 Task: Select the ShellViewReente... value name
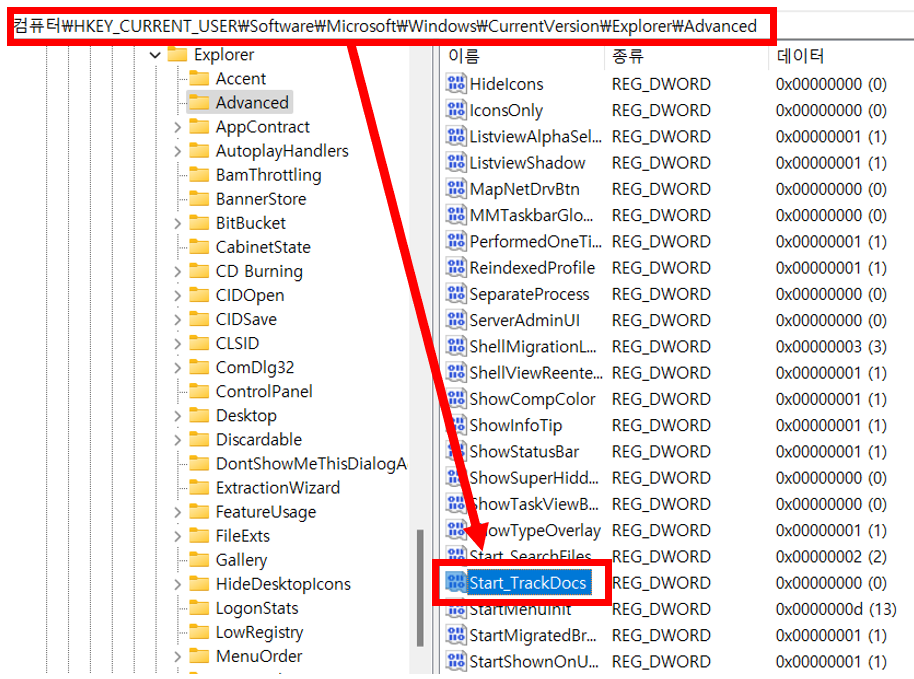pyautogui.click(x=536, y=372)
